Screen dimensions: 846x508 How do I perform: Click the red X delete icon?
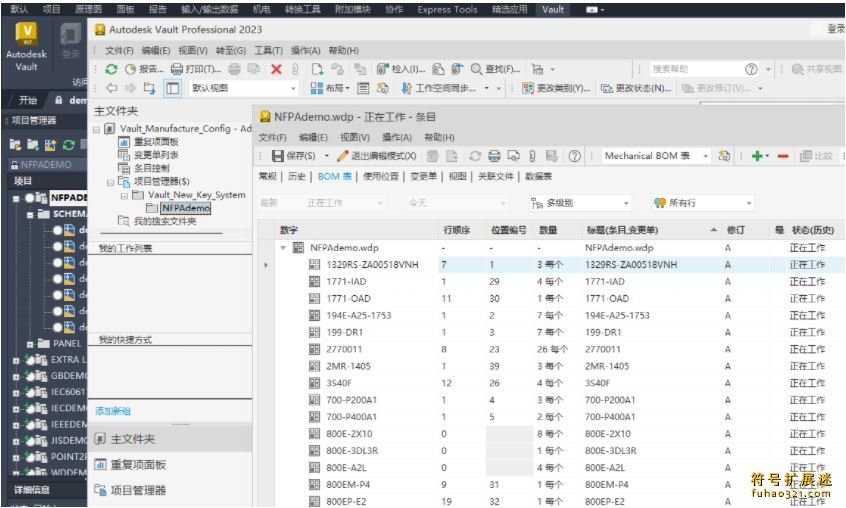(x=276, y=69)
